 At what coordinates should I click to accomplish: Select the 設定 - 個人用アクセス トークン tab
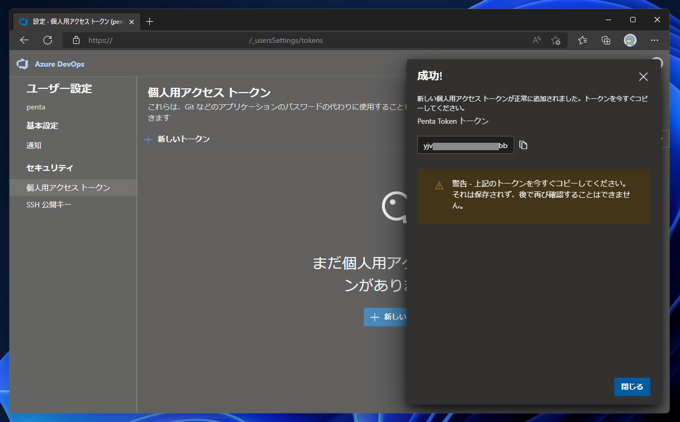pos(77,21)
